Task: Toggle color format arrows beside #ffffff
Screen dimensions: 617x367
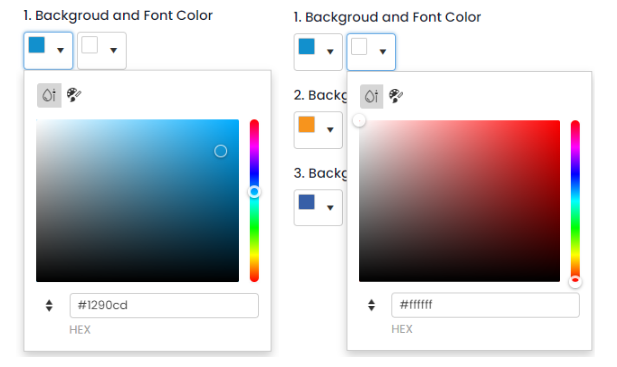Action: (371, 305)
